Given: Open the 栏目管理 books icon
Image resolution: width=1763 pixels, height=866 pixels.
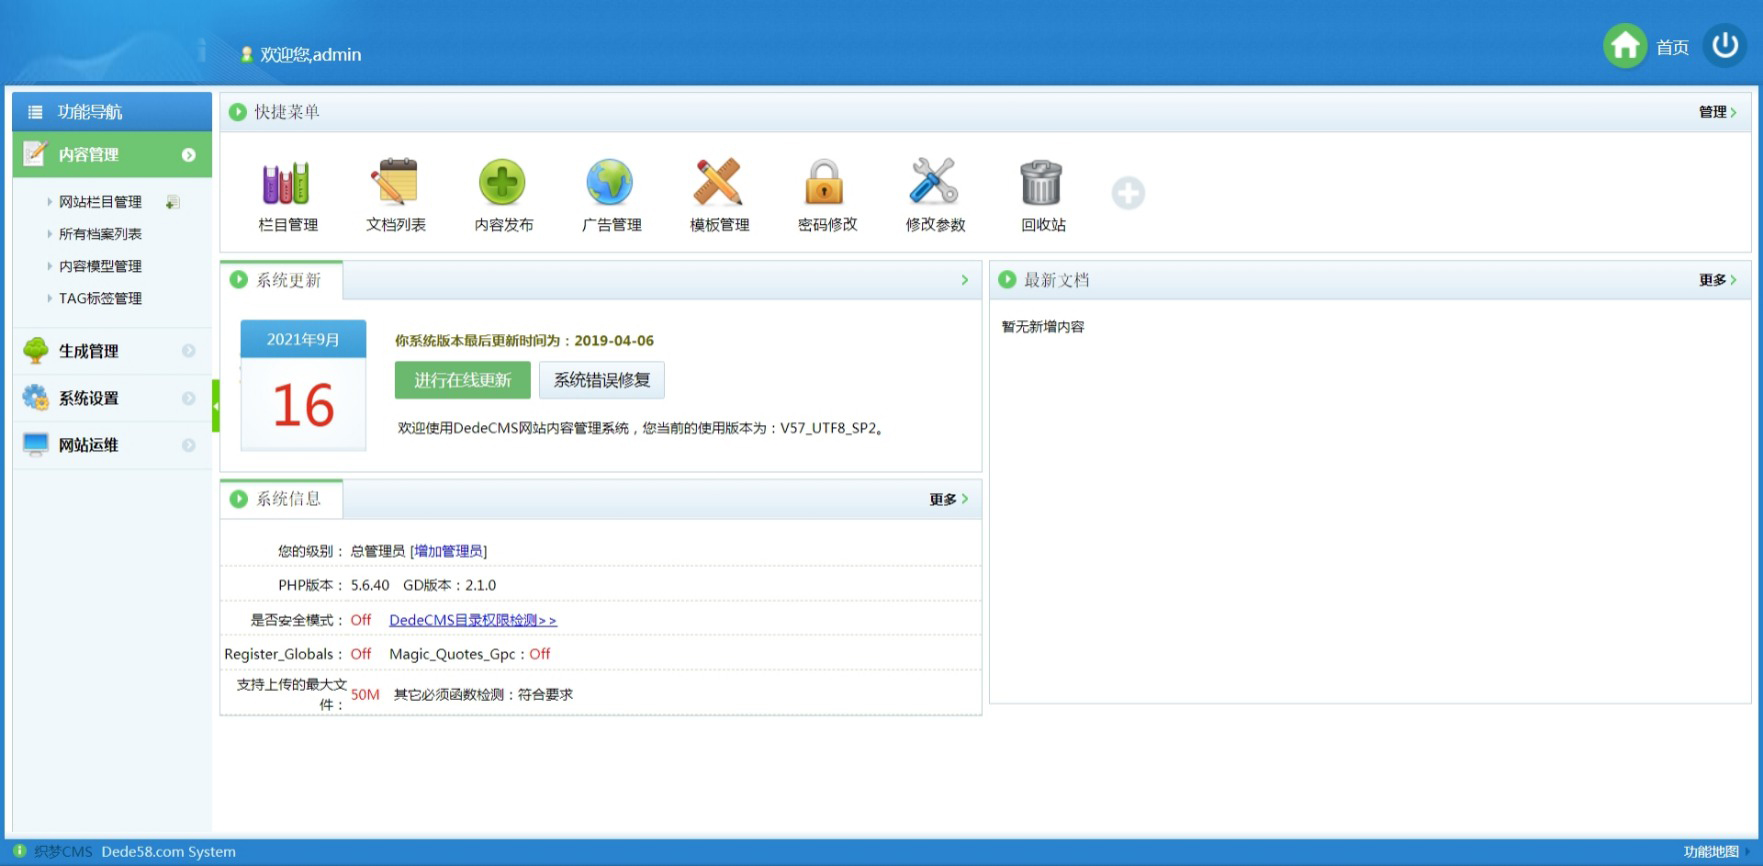Looking at the screenshot, I should pos(287,183).
